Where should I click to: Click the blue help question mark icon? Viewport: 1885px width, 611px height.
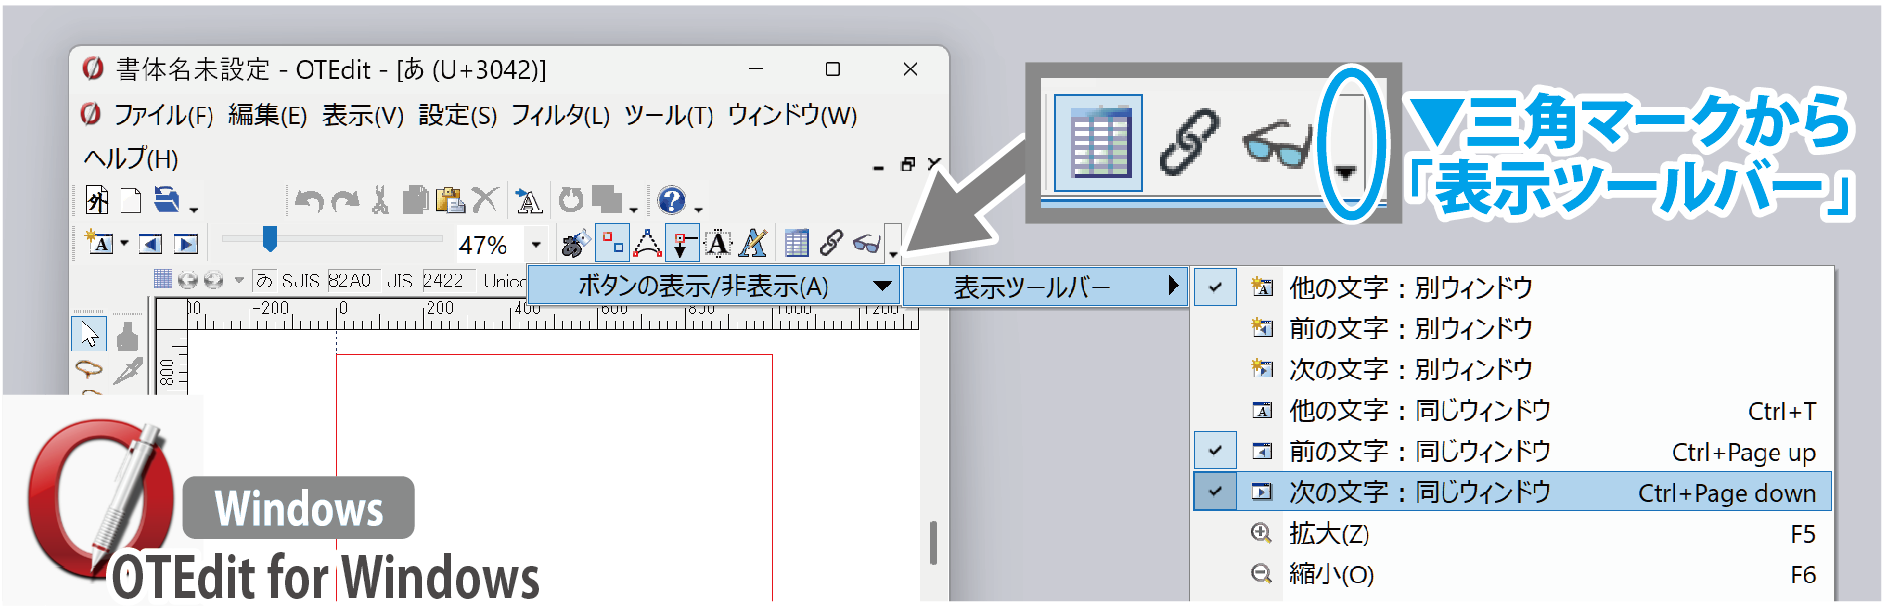click(671, 201)
